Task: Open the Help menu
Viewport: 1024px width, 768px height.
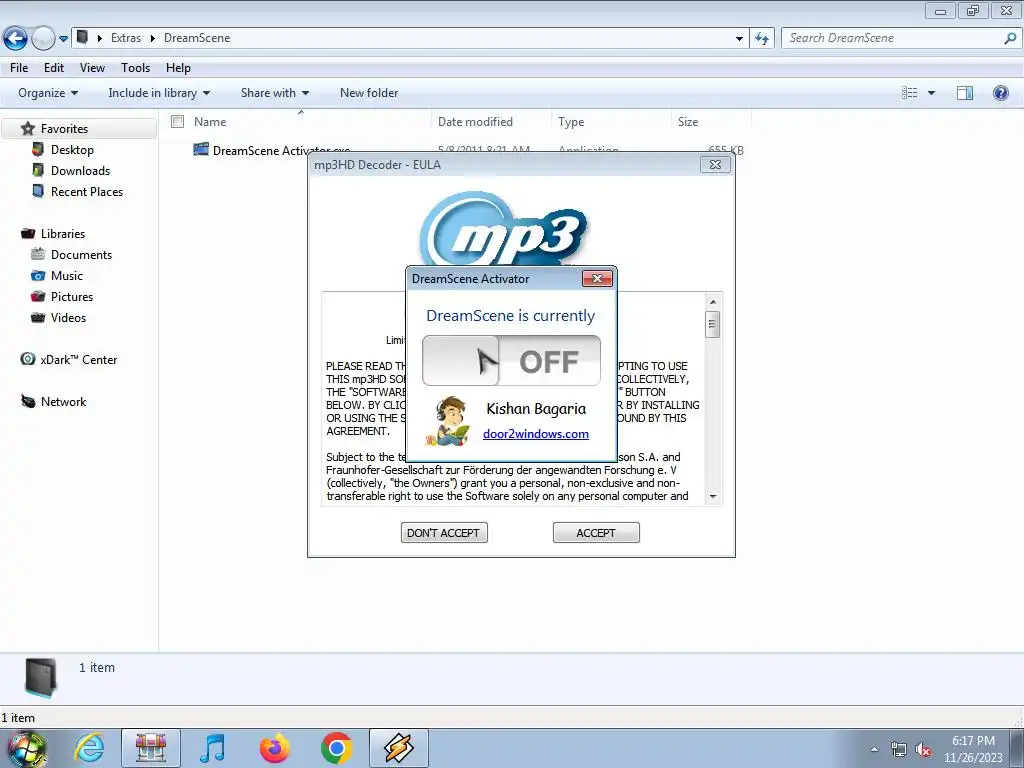Action: click(x=178, y=68)
